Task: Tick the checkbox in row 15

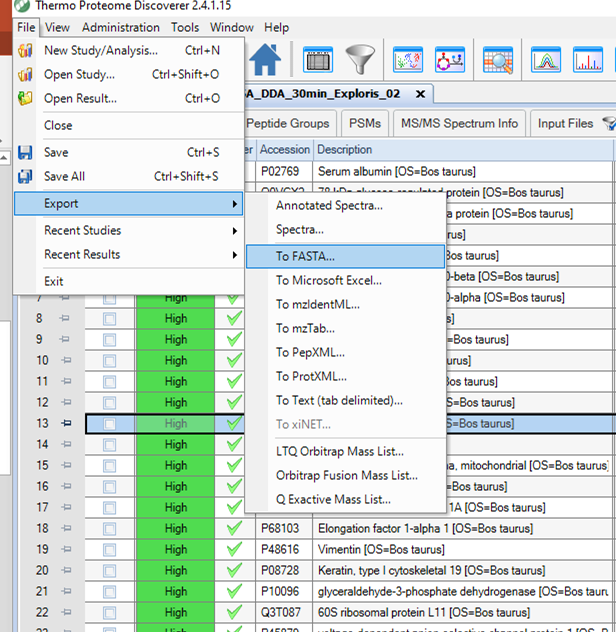Action: [x=109, y=466]
